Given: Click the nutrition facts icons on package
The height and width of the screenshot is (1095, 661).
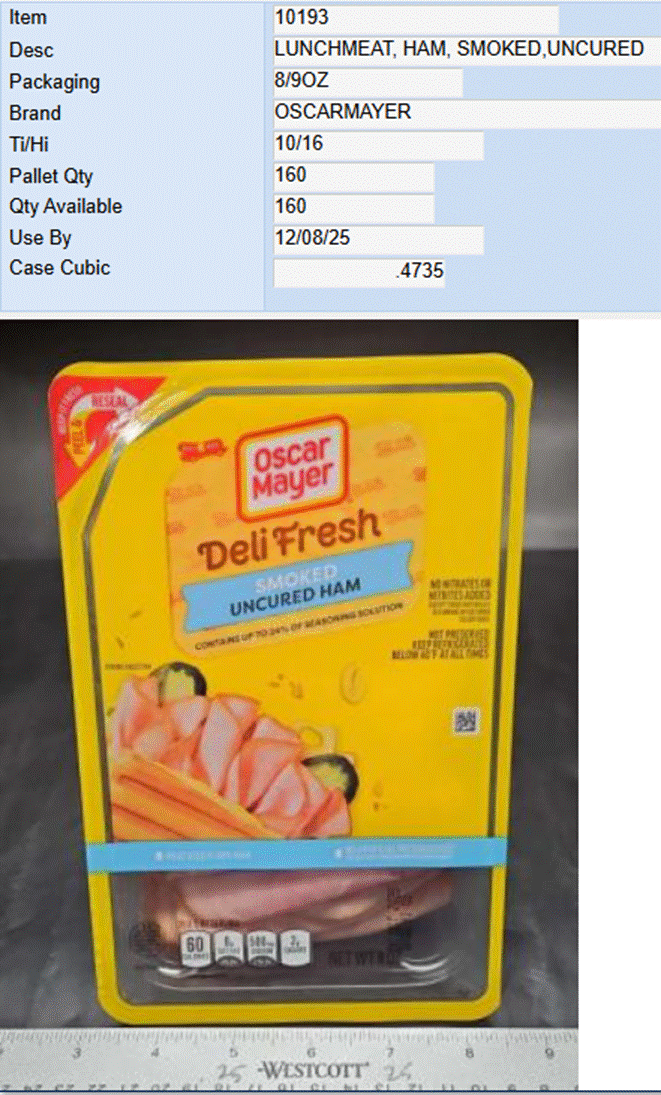Looking at the screenshot, I should pos(244,949).
